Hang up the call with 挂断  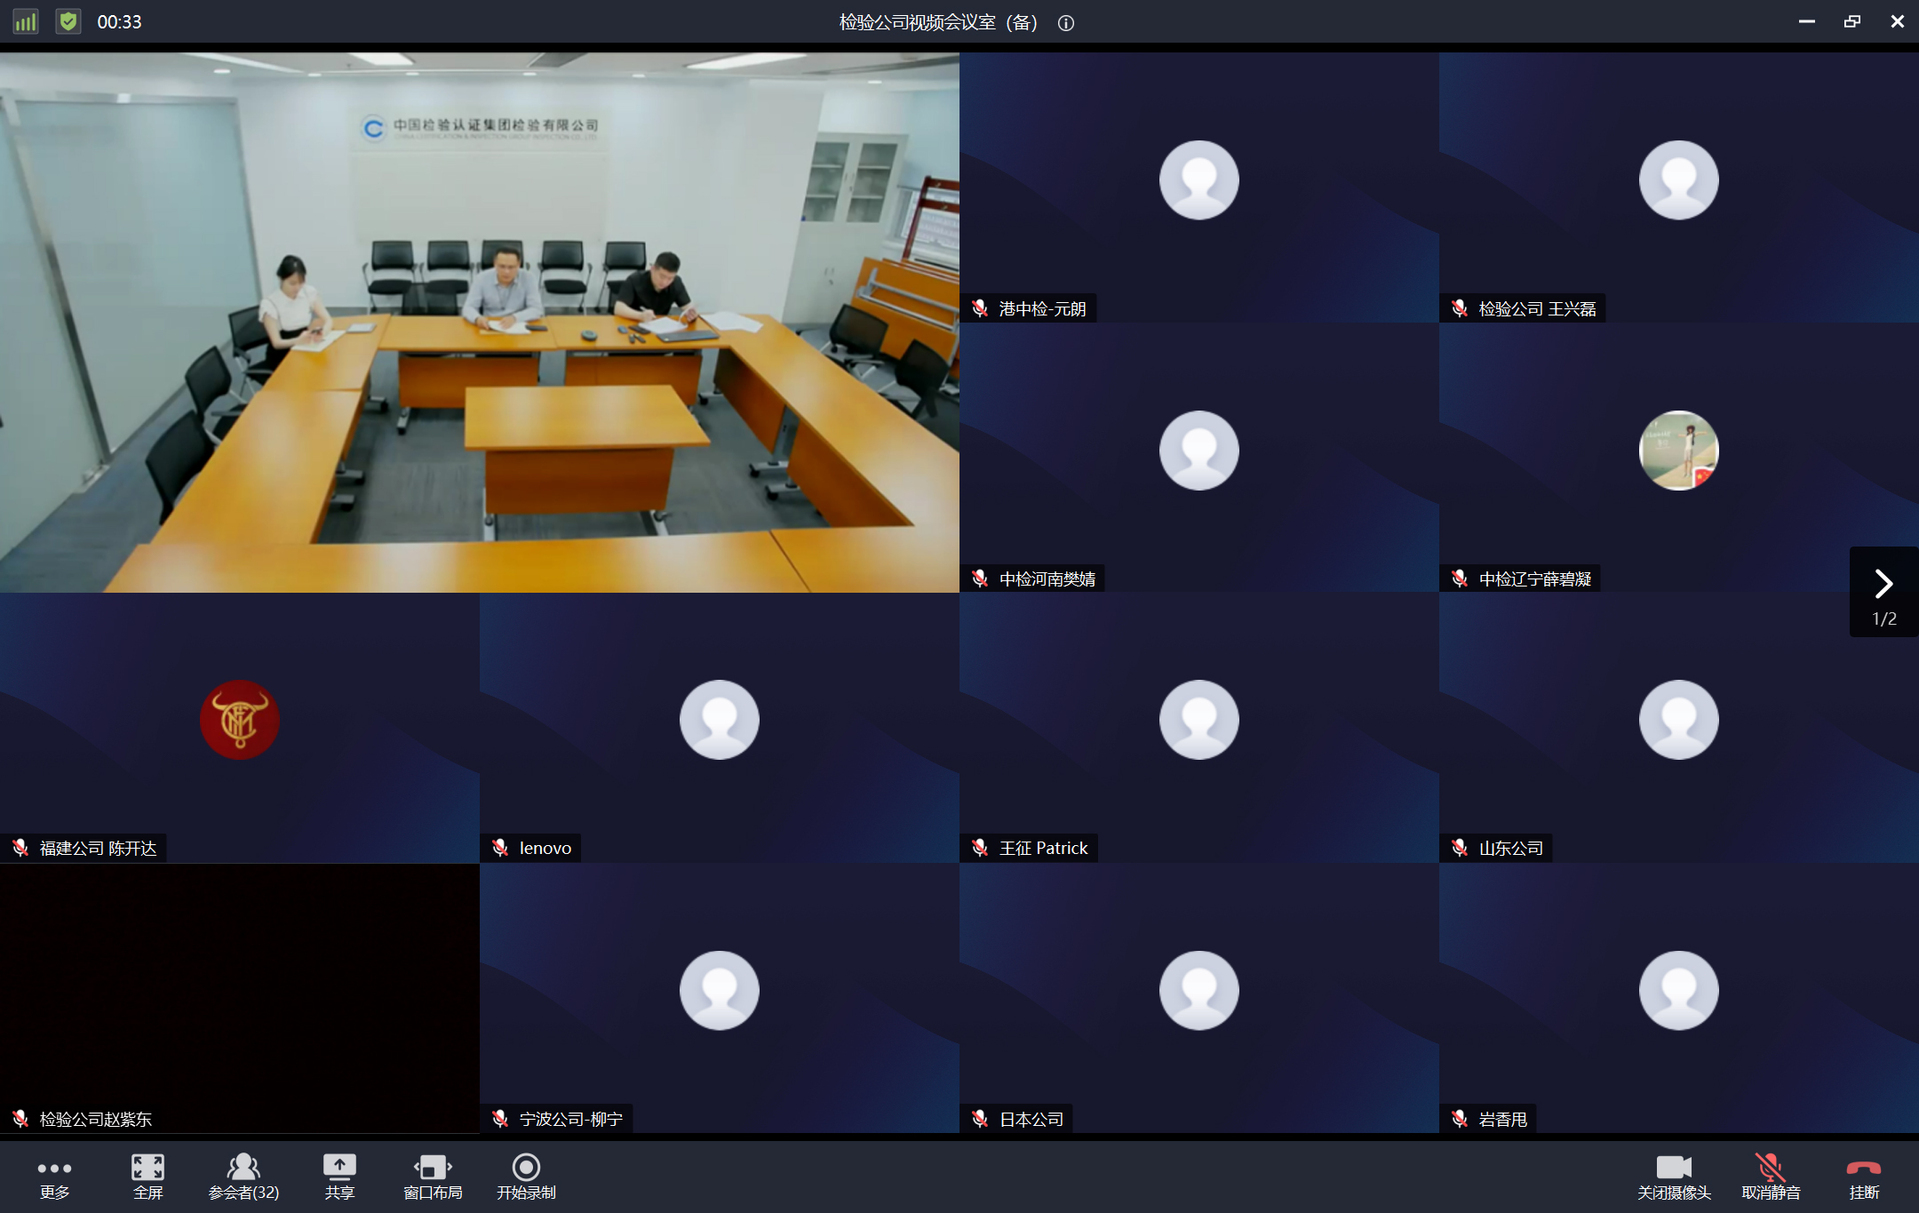click(x=1864, y=1177)
